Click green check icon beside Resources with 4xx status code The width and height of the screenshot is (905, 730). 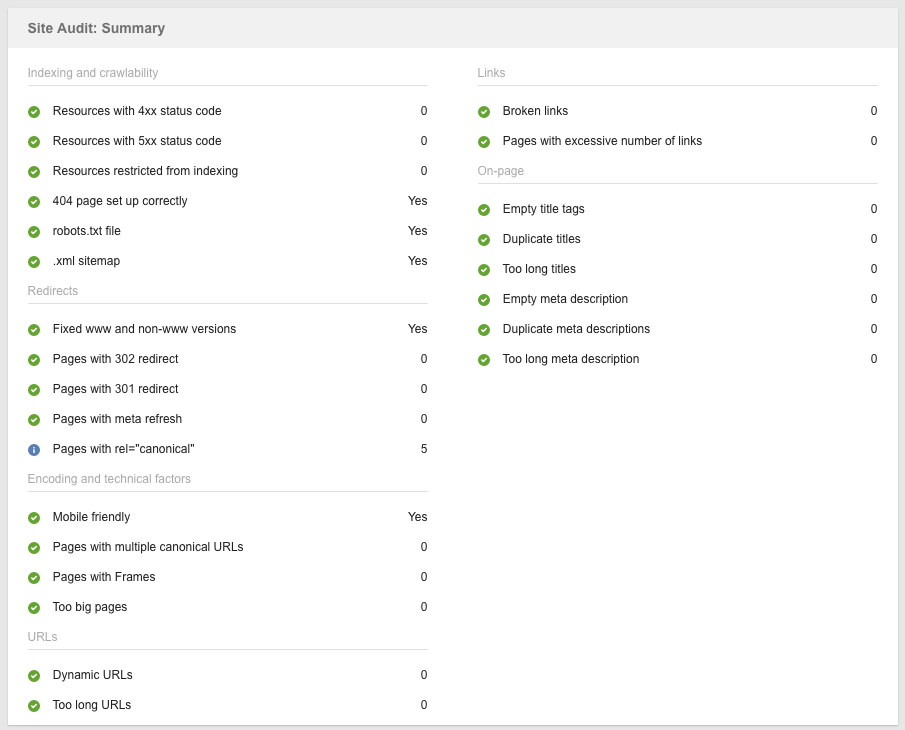pos(34,112)
